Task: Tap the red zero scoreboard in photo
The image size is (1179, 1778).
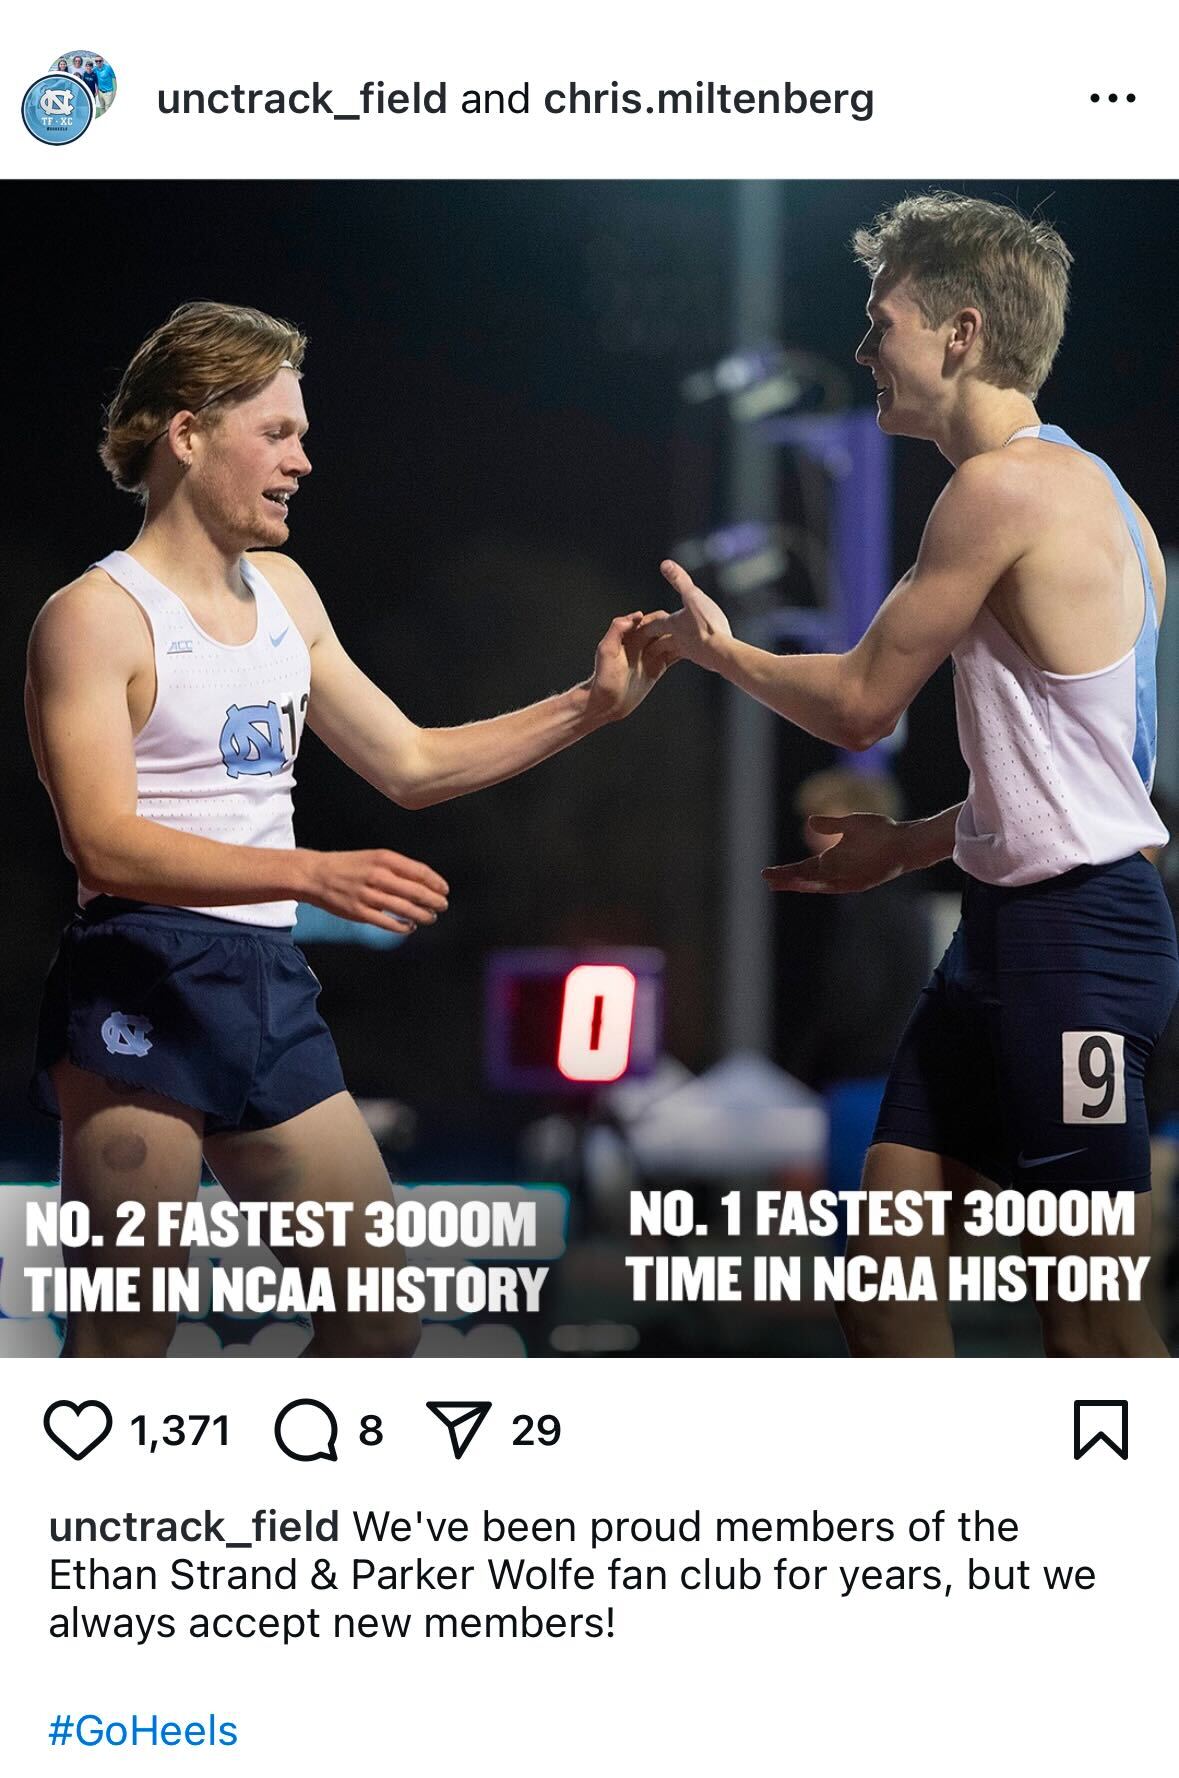Action: 596,1022
